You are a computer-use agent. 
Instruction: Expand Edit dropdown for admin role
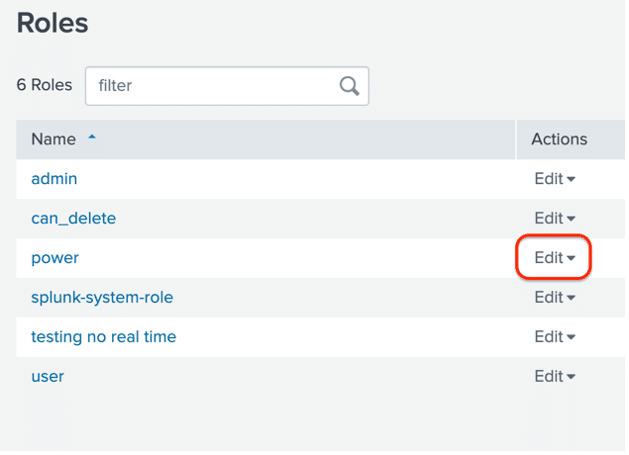coord(555,179)
